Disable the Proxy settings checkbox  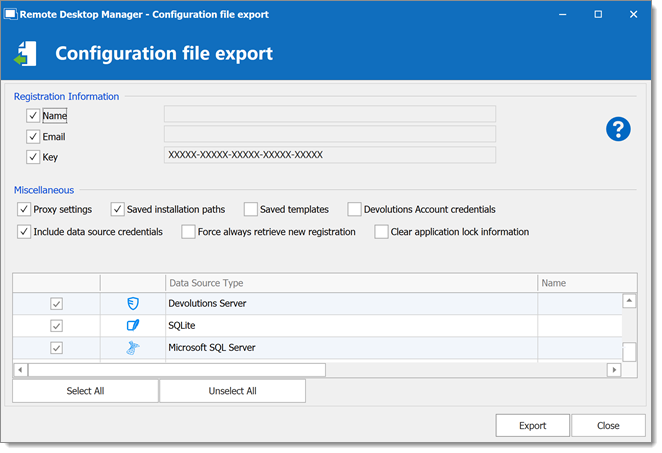(24, 209)
